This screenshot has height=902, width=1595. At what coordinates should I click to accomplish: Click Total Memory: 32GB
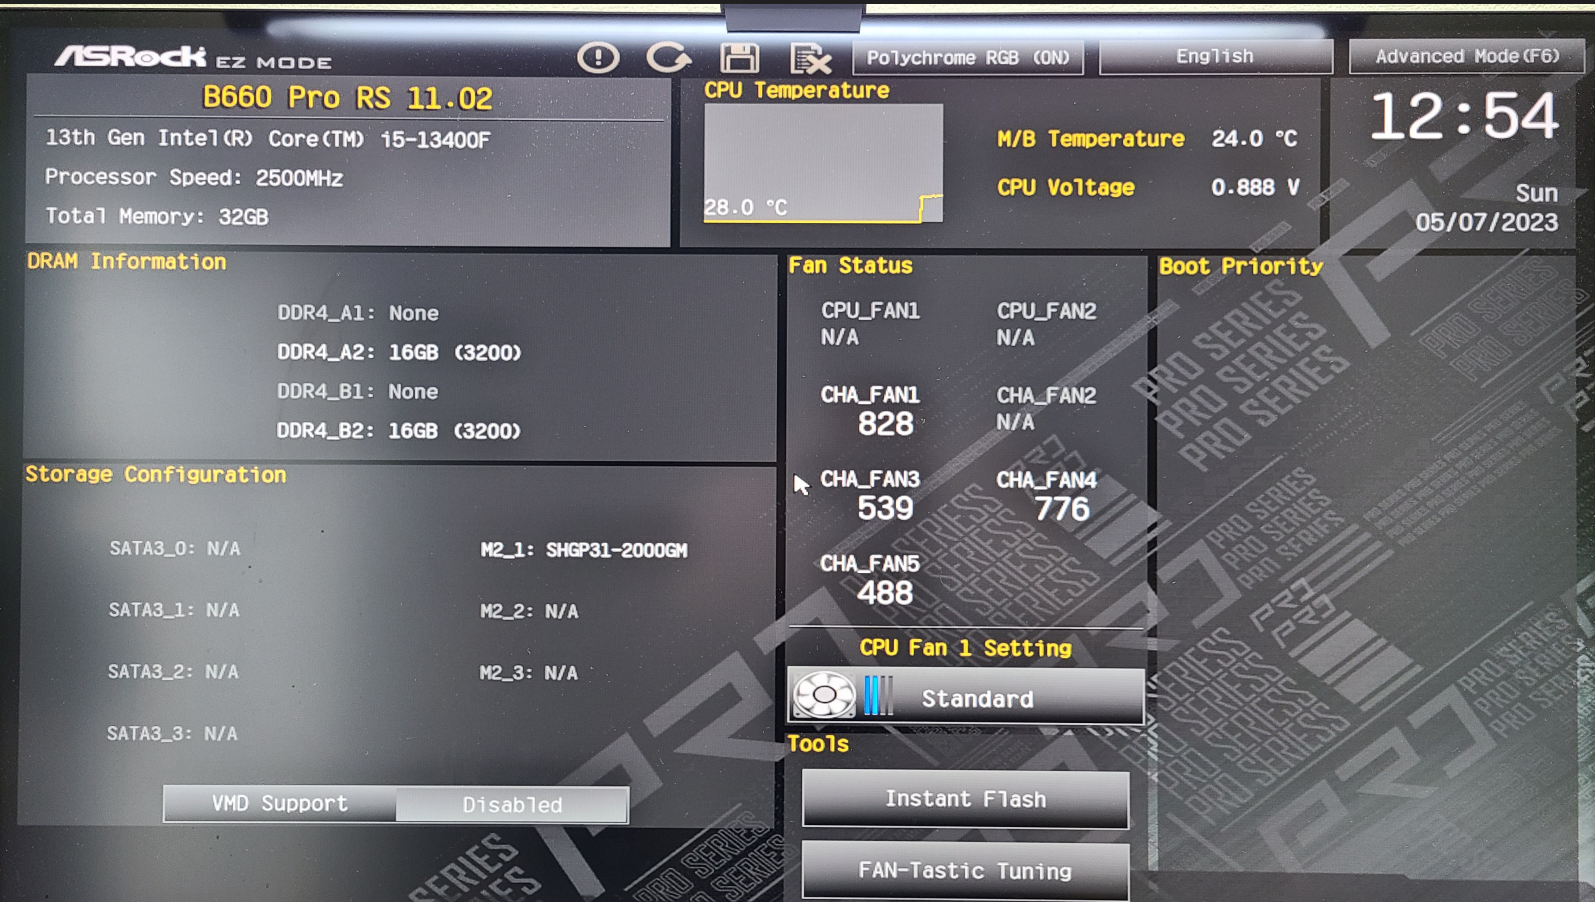[x=157, y=216]
